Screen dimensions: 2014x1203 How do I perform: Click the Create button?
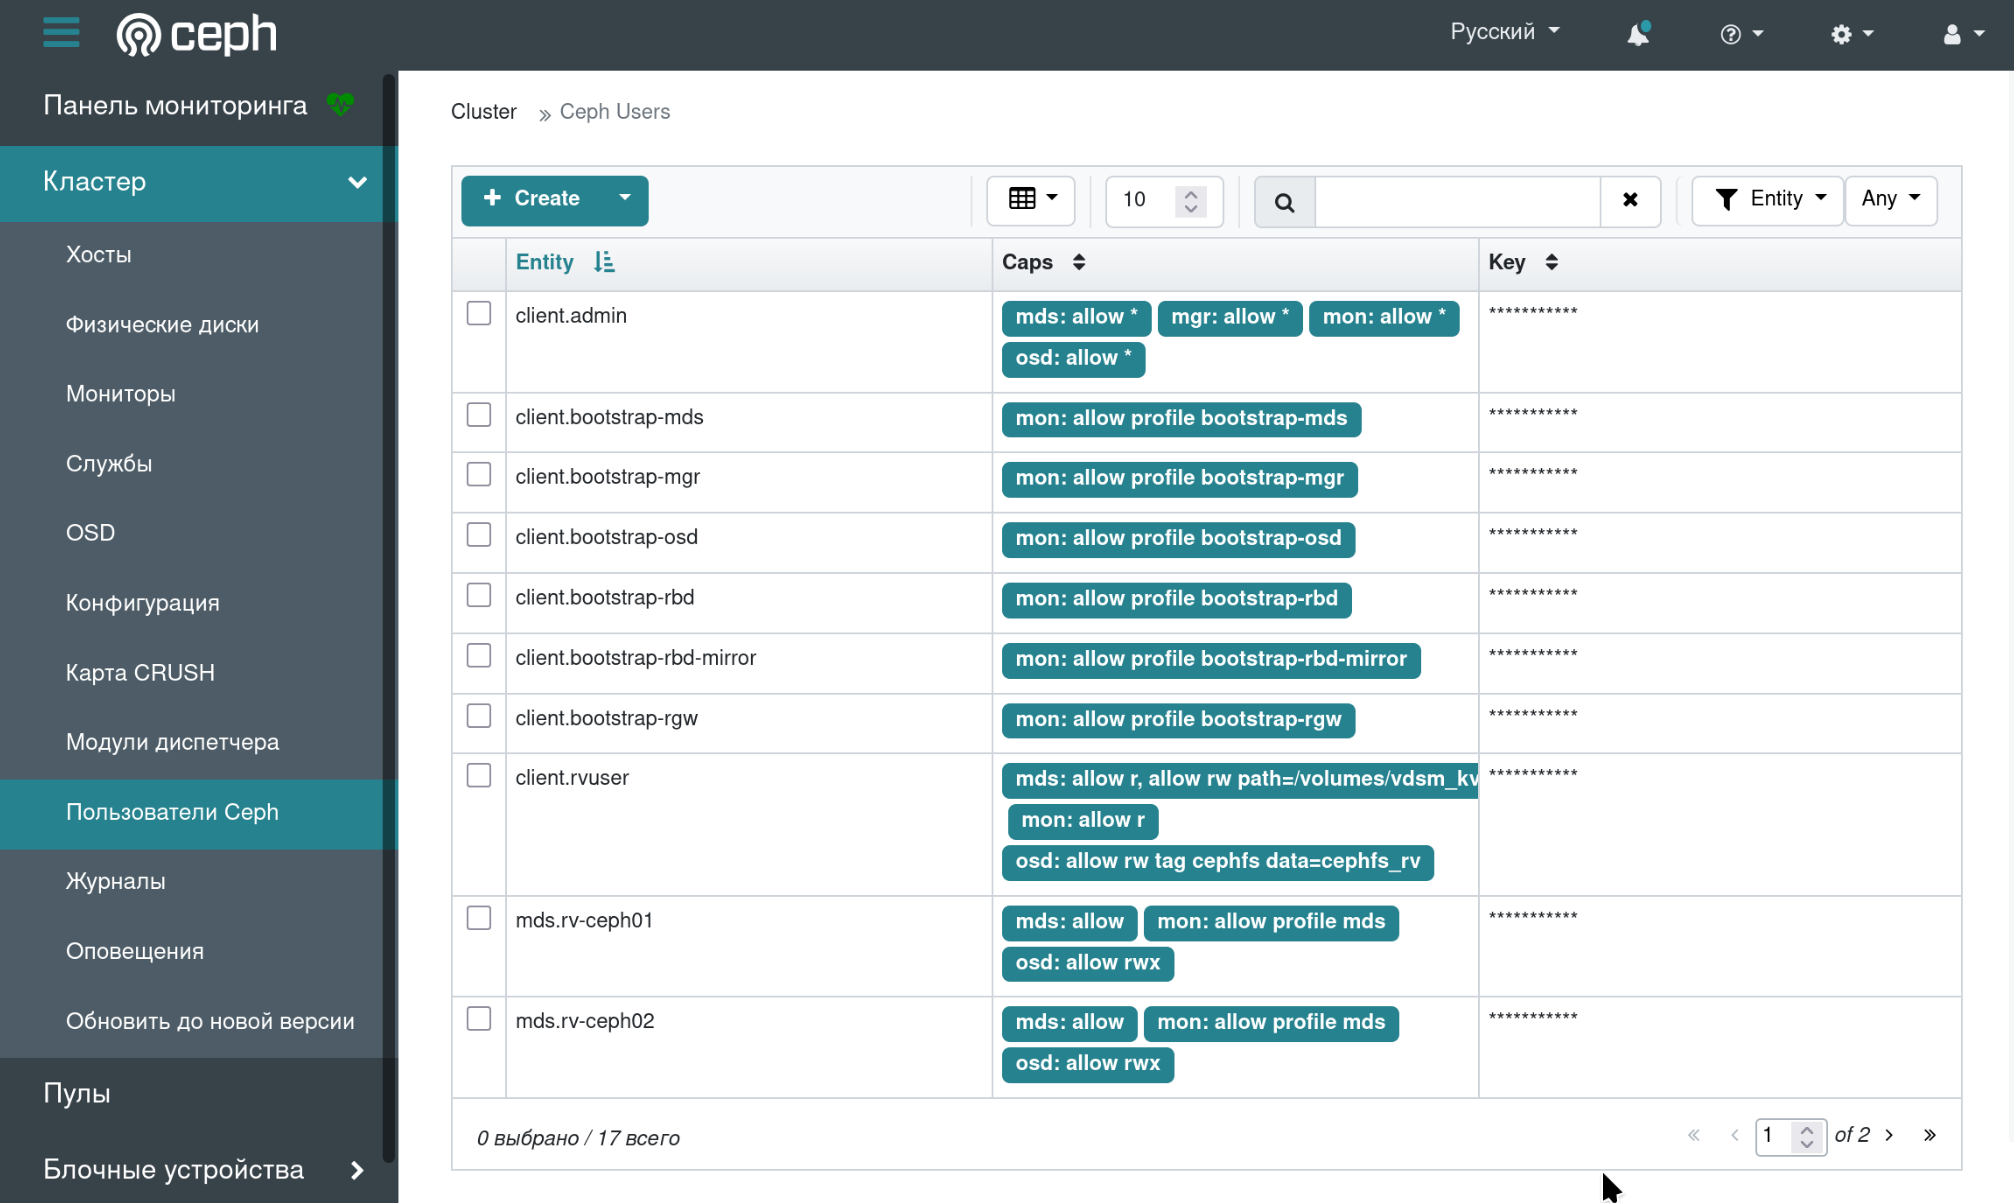tap(533, 200)
